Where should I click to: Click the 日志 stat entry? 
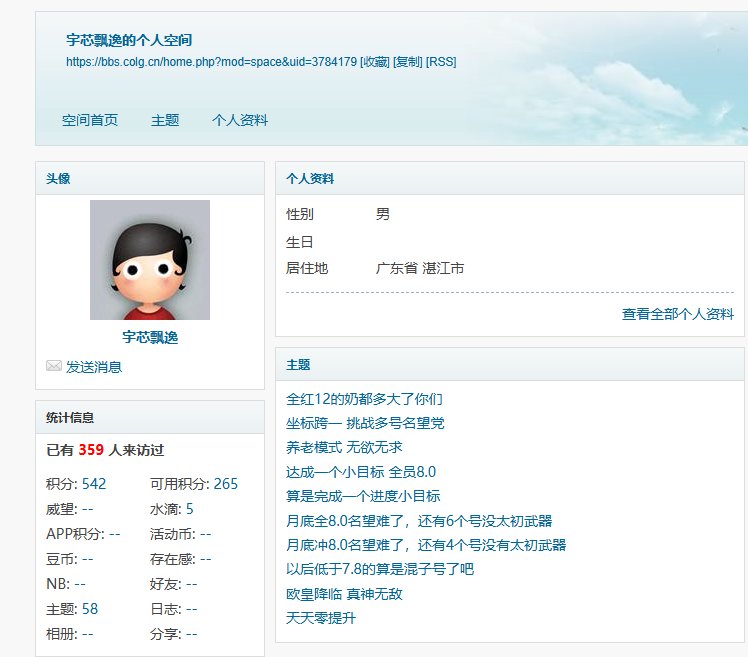click(x=174, y=609)
